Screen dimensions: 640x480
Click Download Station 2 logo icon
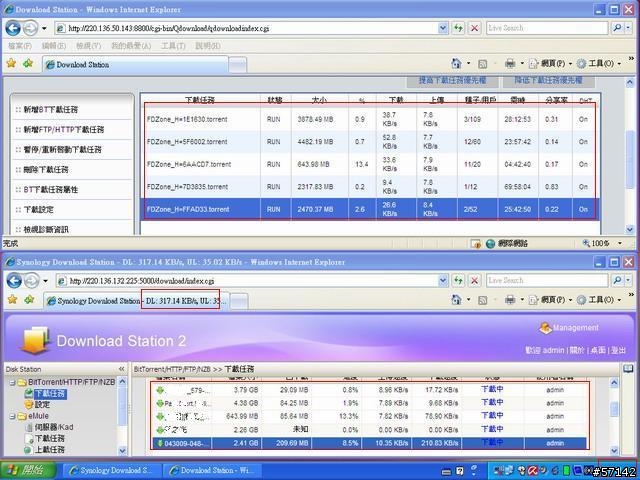point(36,340)
